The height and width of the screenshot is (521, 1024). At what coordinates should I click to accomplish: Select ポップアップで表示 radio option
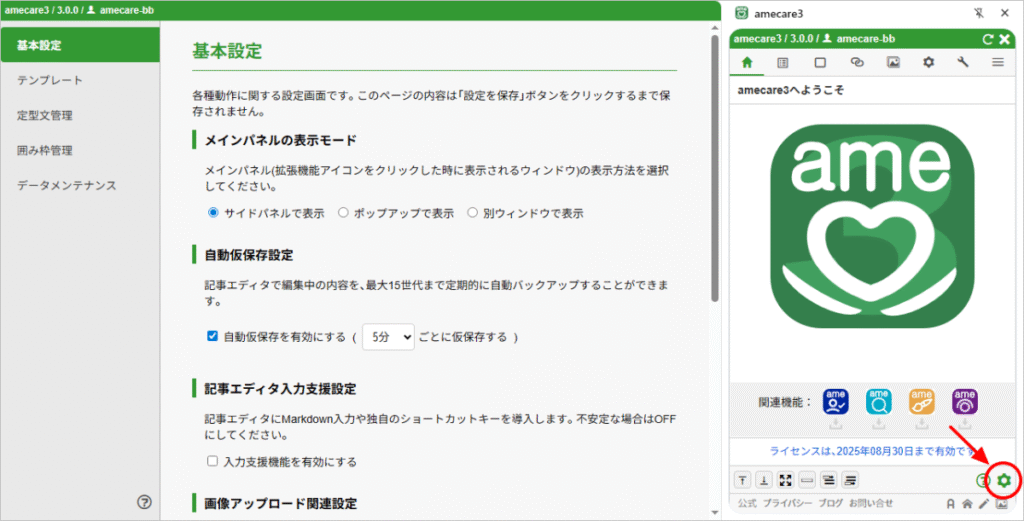tap(343, 213)
